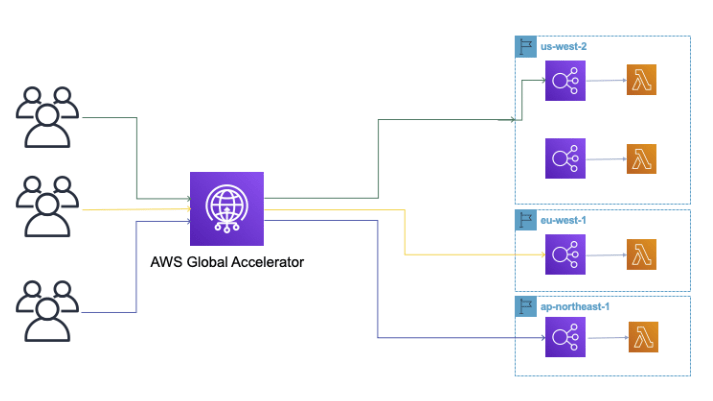Click the AWS Global Accelerator caption text
The width and height of the screenshot is (713, 401).
[227, 262]
